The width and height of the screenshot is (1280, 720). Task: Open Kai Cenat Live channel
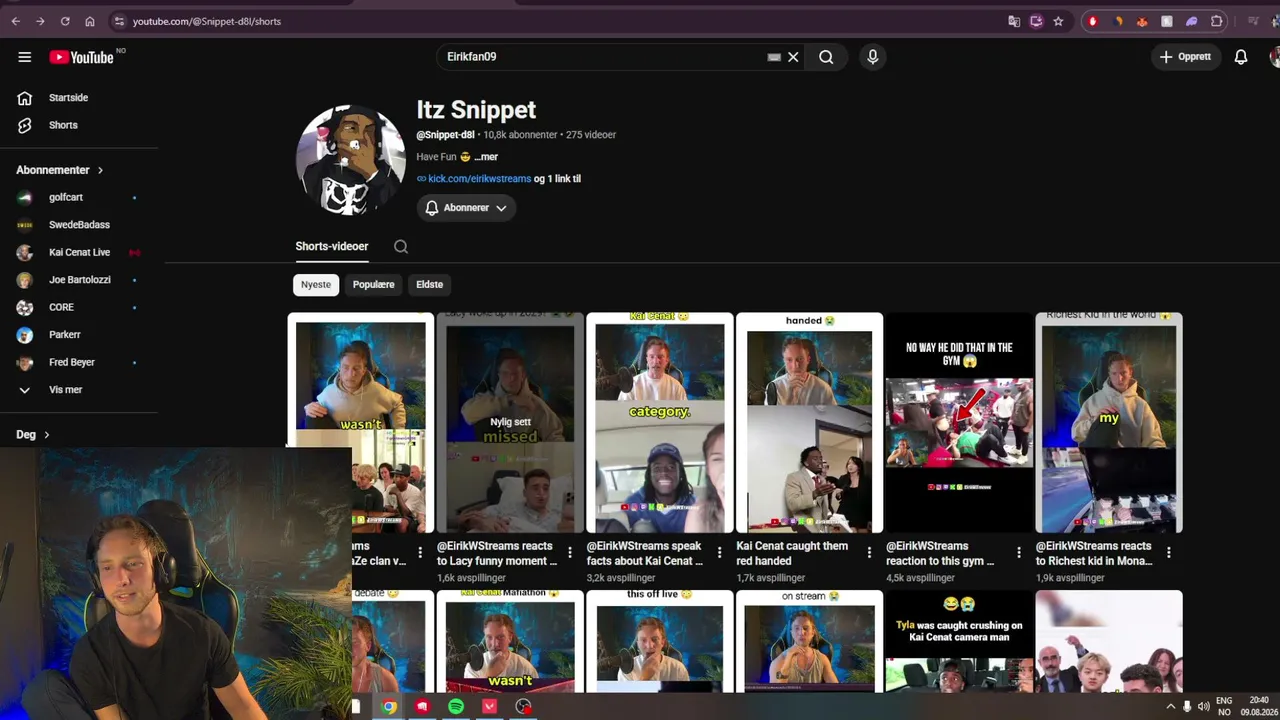pos(79,253)
